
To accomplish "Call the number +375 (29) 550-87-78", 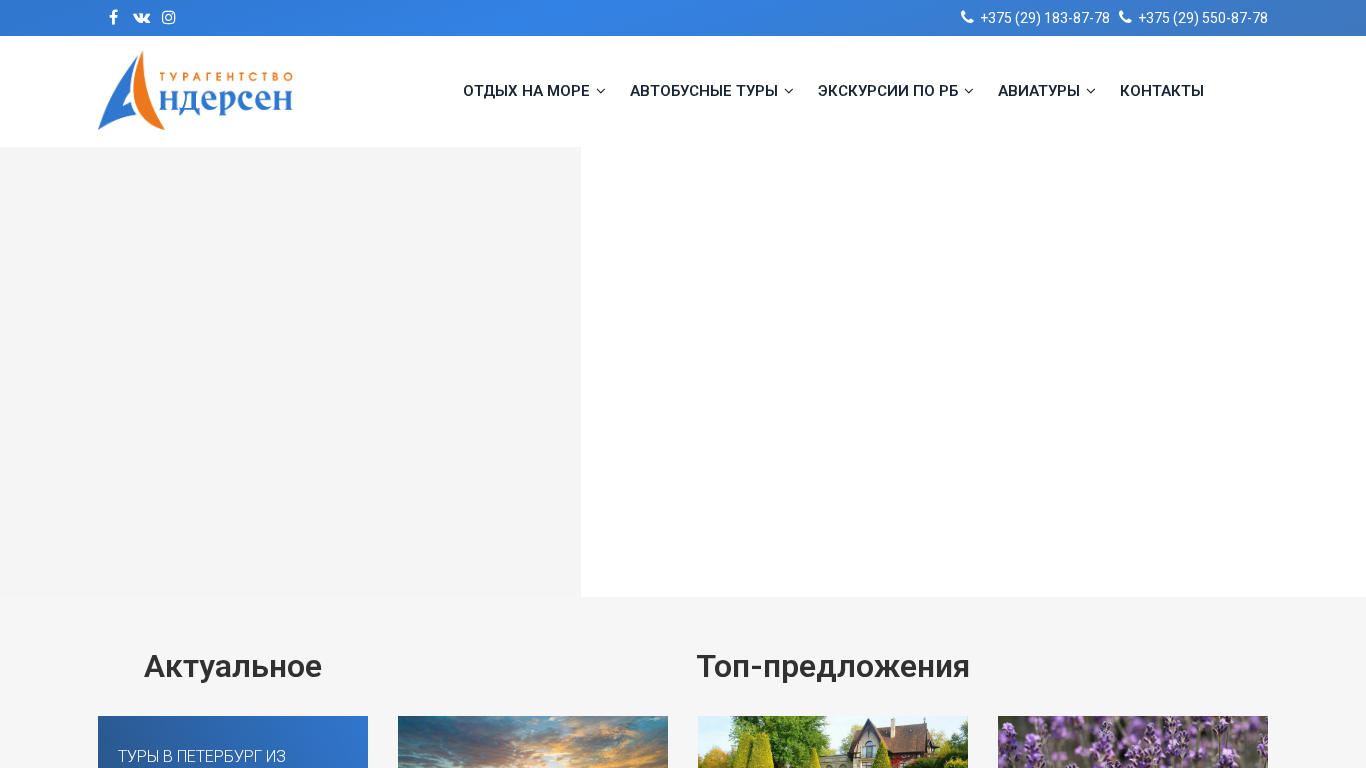I will (x=1202, y=18).
